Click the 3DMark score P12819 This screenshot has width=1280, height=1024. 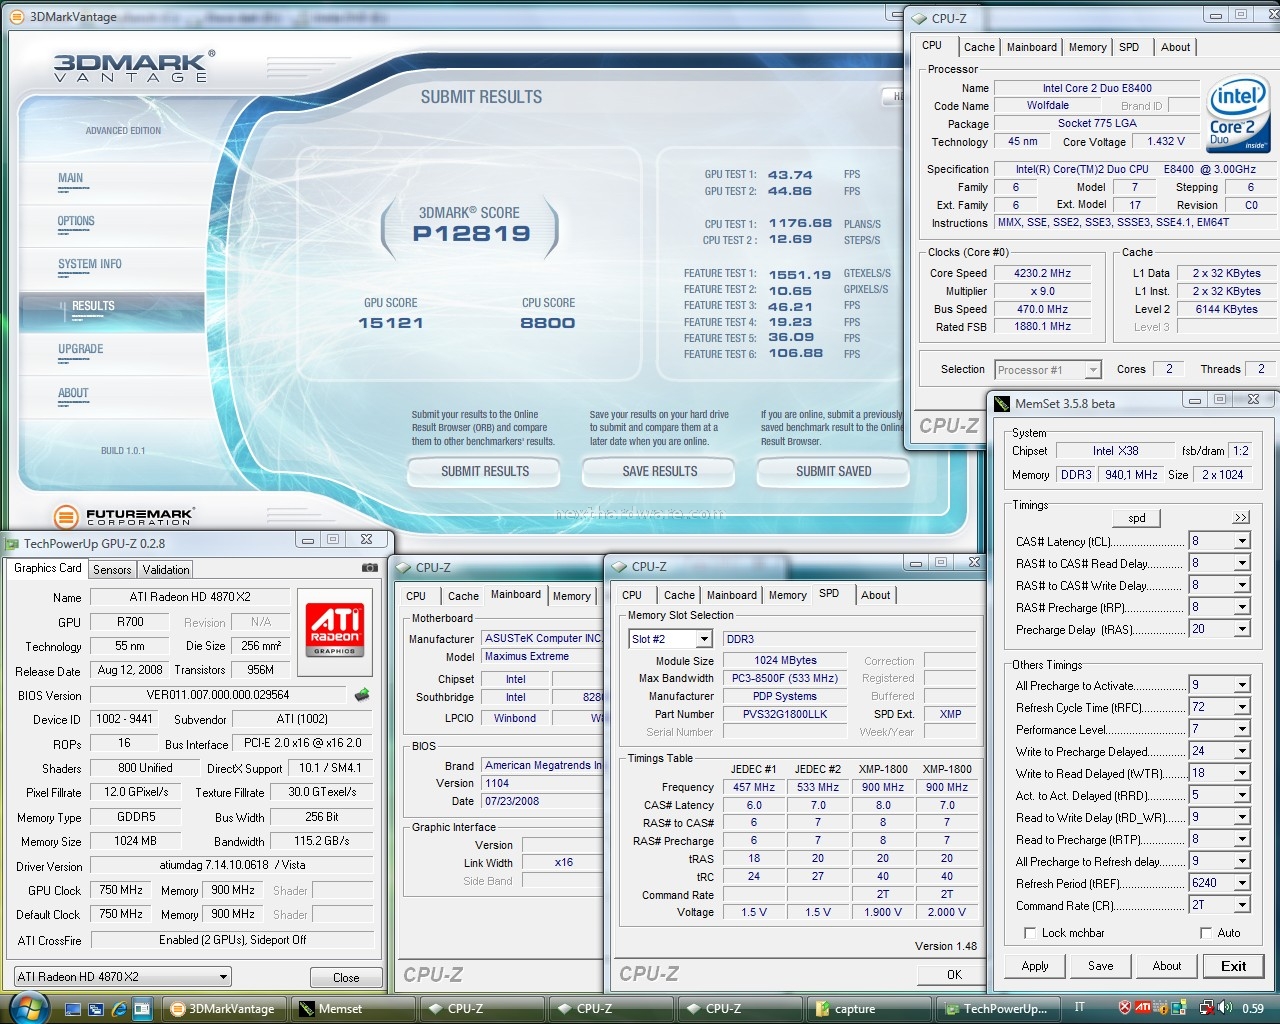[x=471, y=234]
